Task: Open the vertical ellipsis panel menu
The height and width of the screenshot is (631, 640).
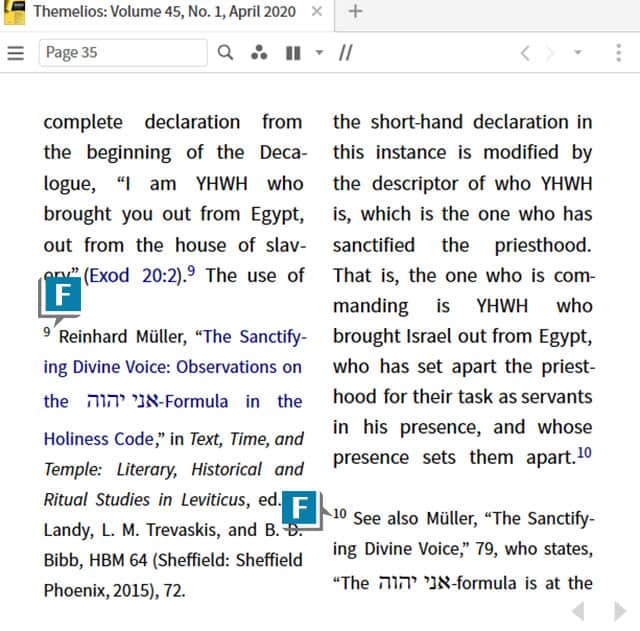Action: (x=619, y=53)
